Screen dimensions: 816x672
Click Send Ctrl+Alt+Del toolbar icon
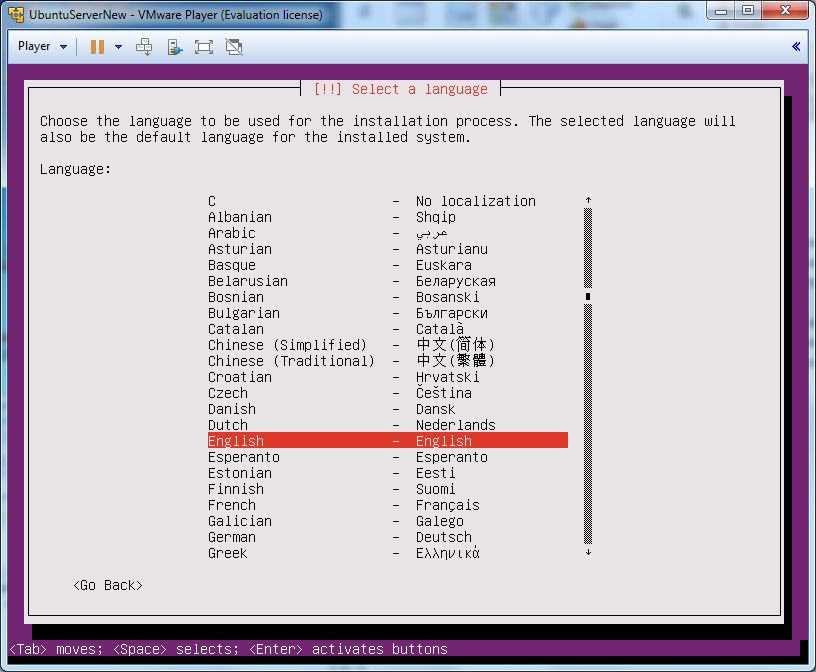144,47
